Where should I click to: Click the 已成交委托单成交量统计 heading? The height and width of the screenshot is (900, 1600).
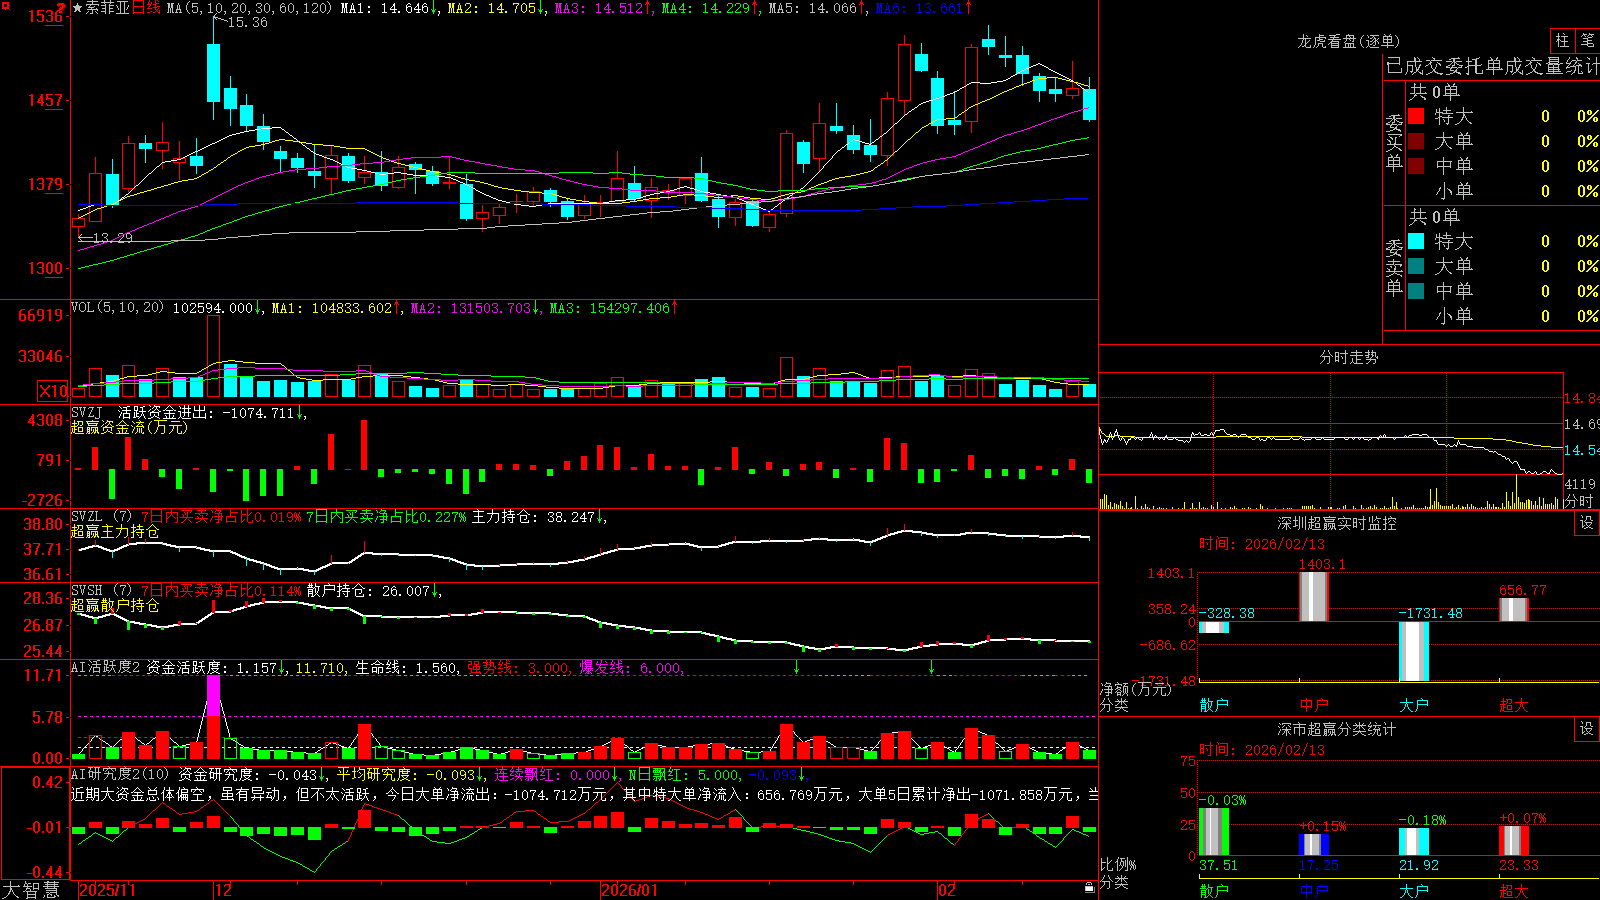[1492, 66]
